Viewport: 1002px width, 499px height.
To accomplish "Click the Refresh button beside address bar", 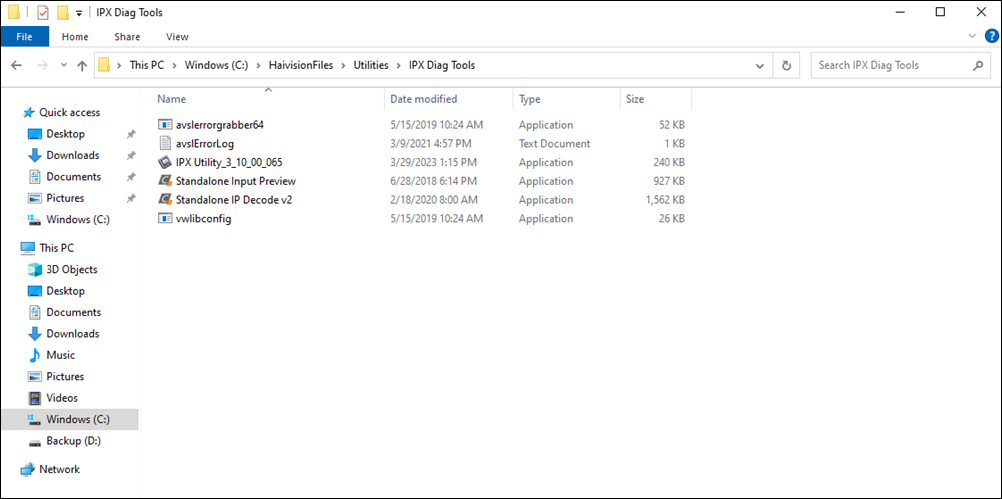I will 787,66.
